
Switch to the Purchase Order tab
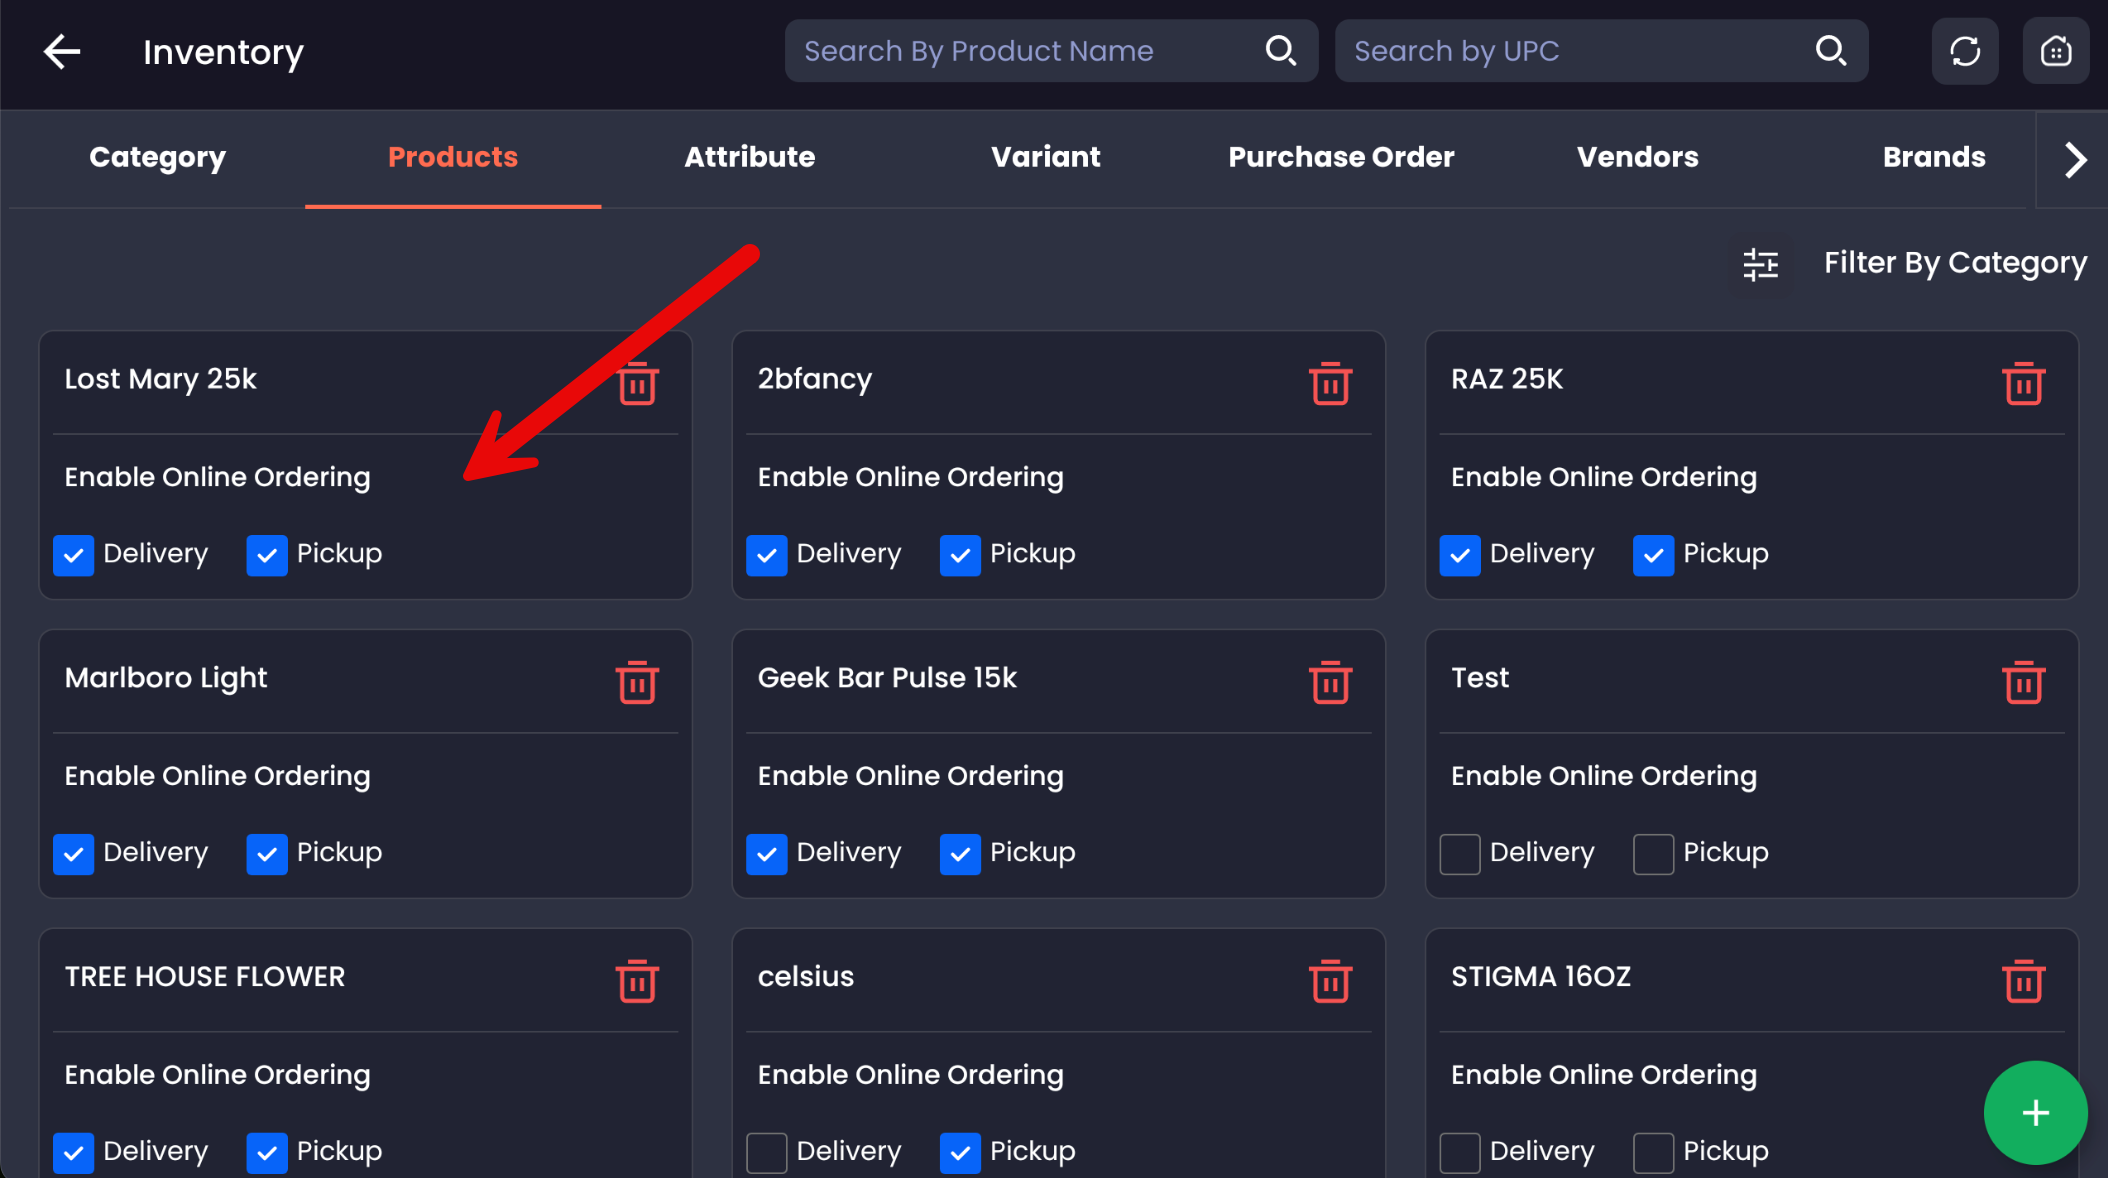[1341, 157]
